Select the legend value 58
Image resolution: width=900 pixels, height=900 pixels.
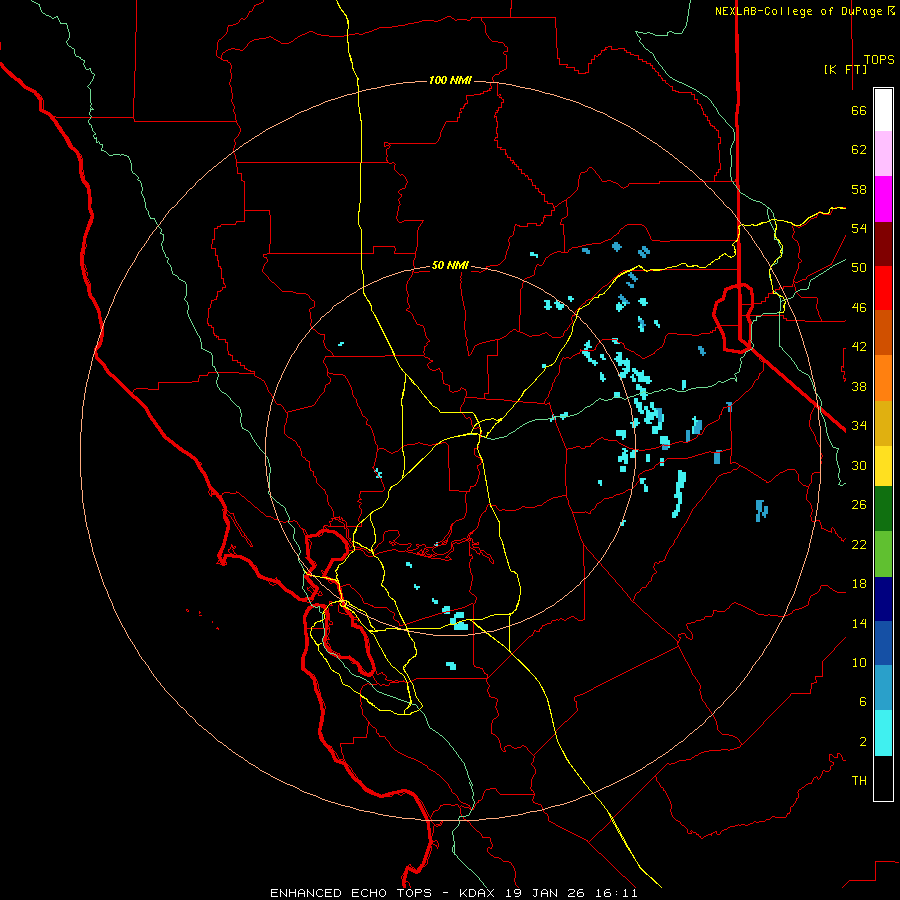859,189
